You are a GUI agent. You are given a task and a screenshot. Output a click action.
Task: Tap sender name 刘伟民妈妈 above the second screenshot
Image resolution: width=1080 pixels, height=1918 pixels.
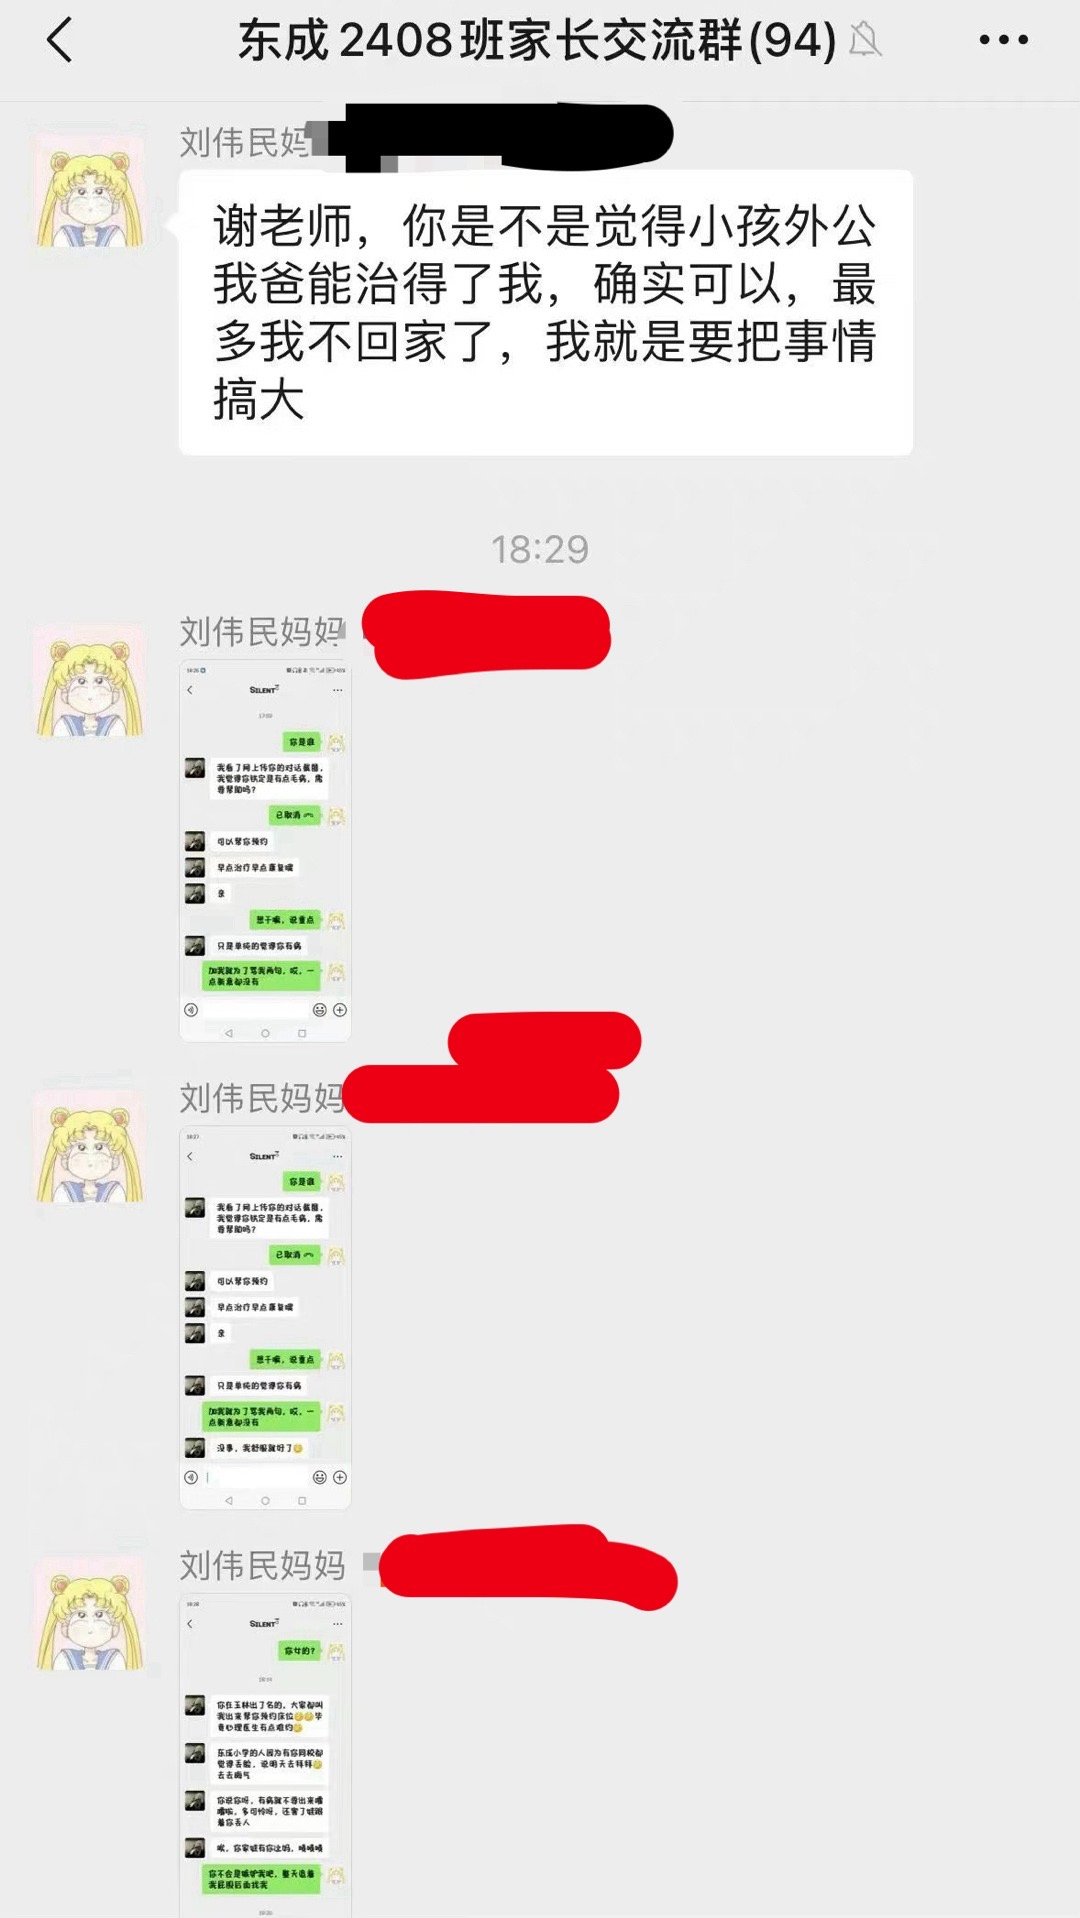[x=262, y=1098]
